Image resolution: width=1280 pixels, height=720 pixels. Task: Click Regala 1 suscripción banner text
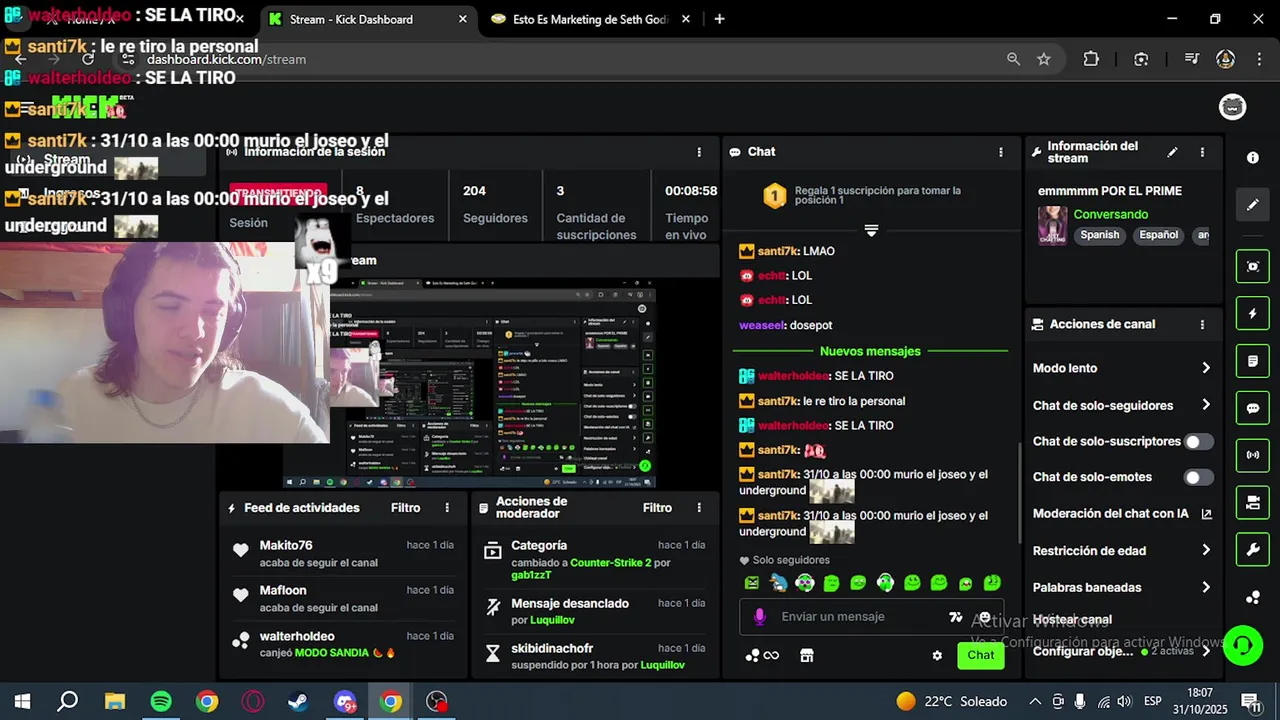coord(877,195)
